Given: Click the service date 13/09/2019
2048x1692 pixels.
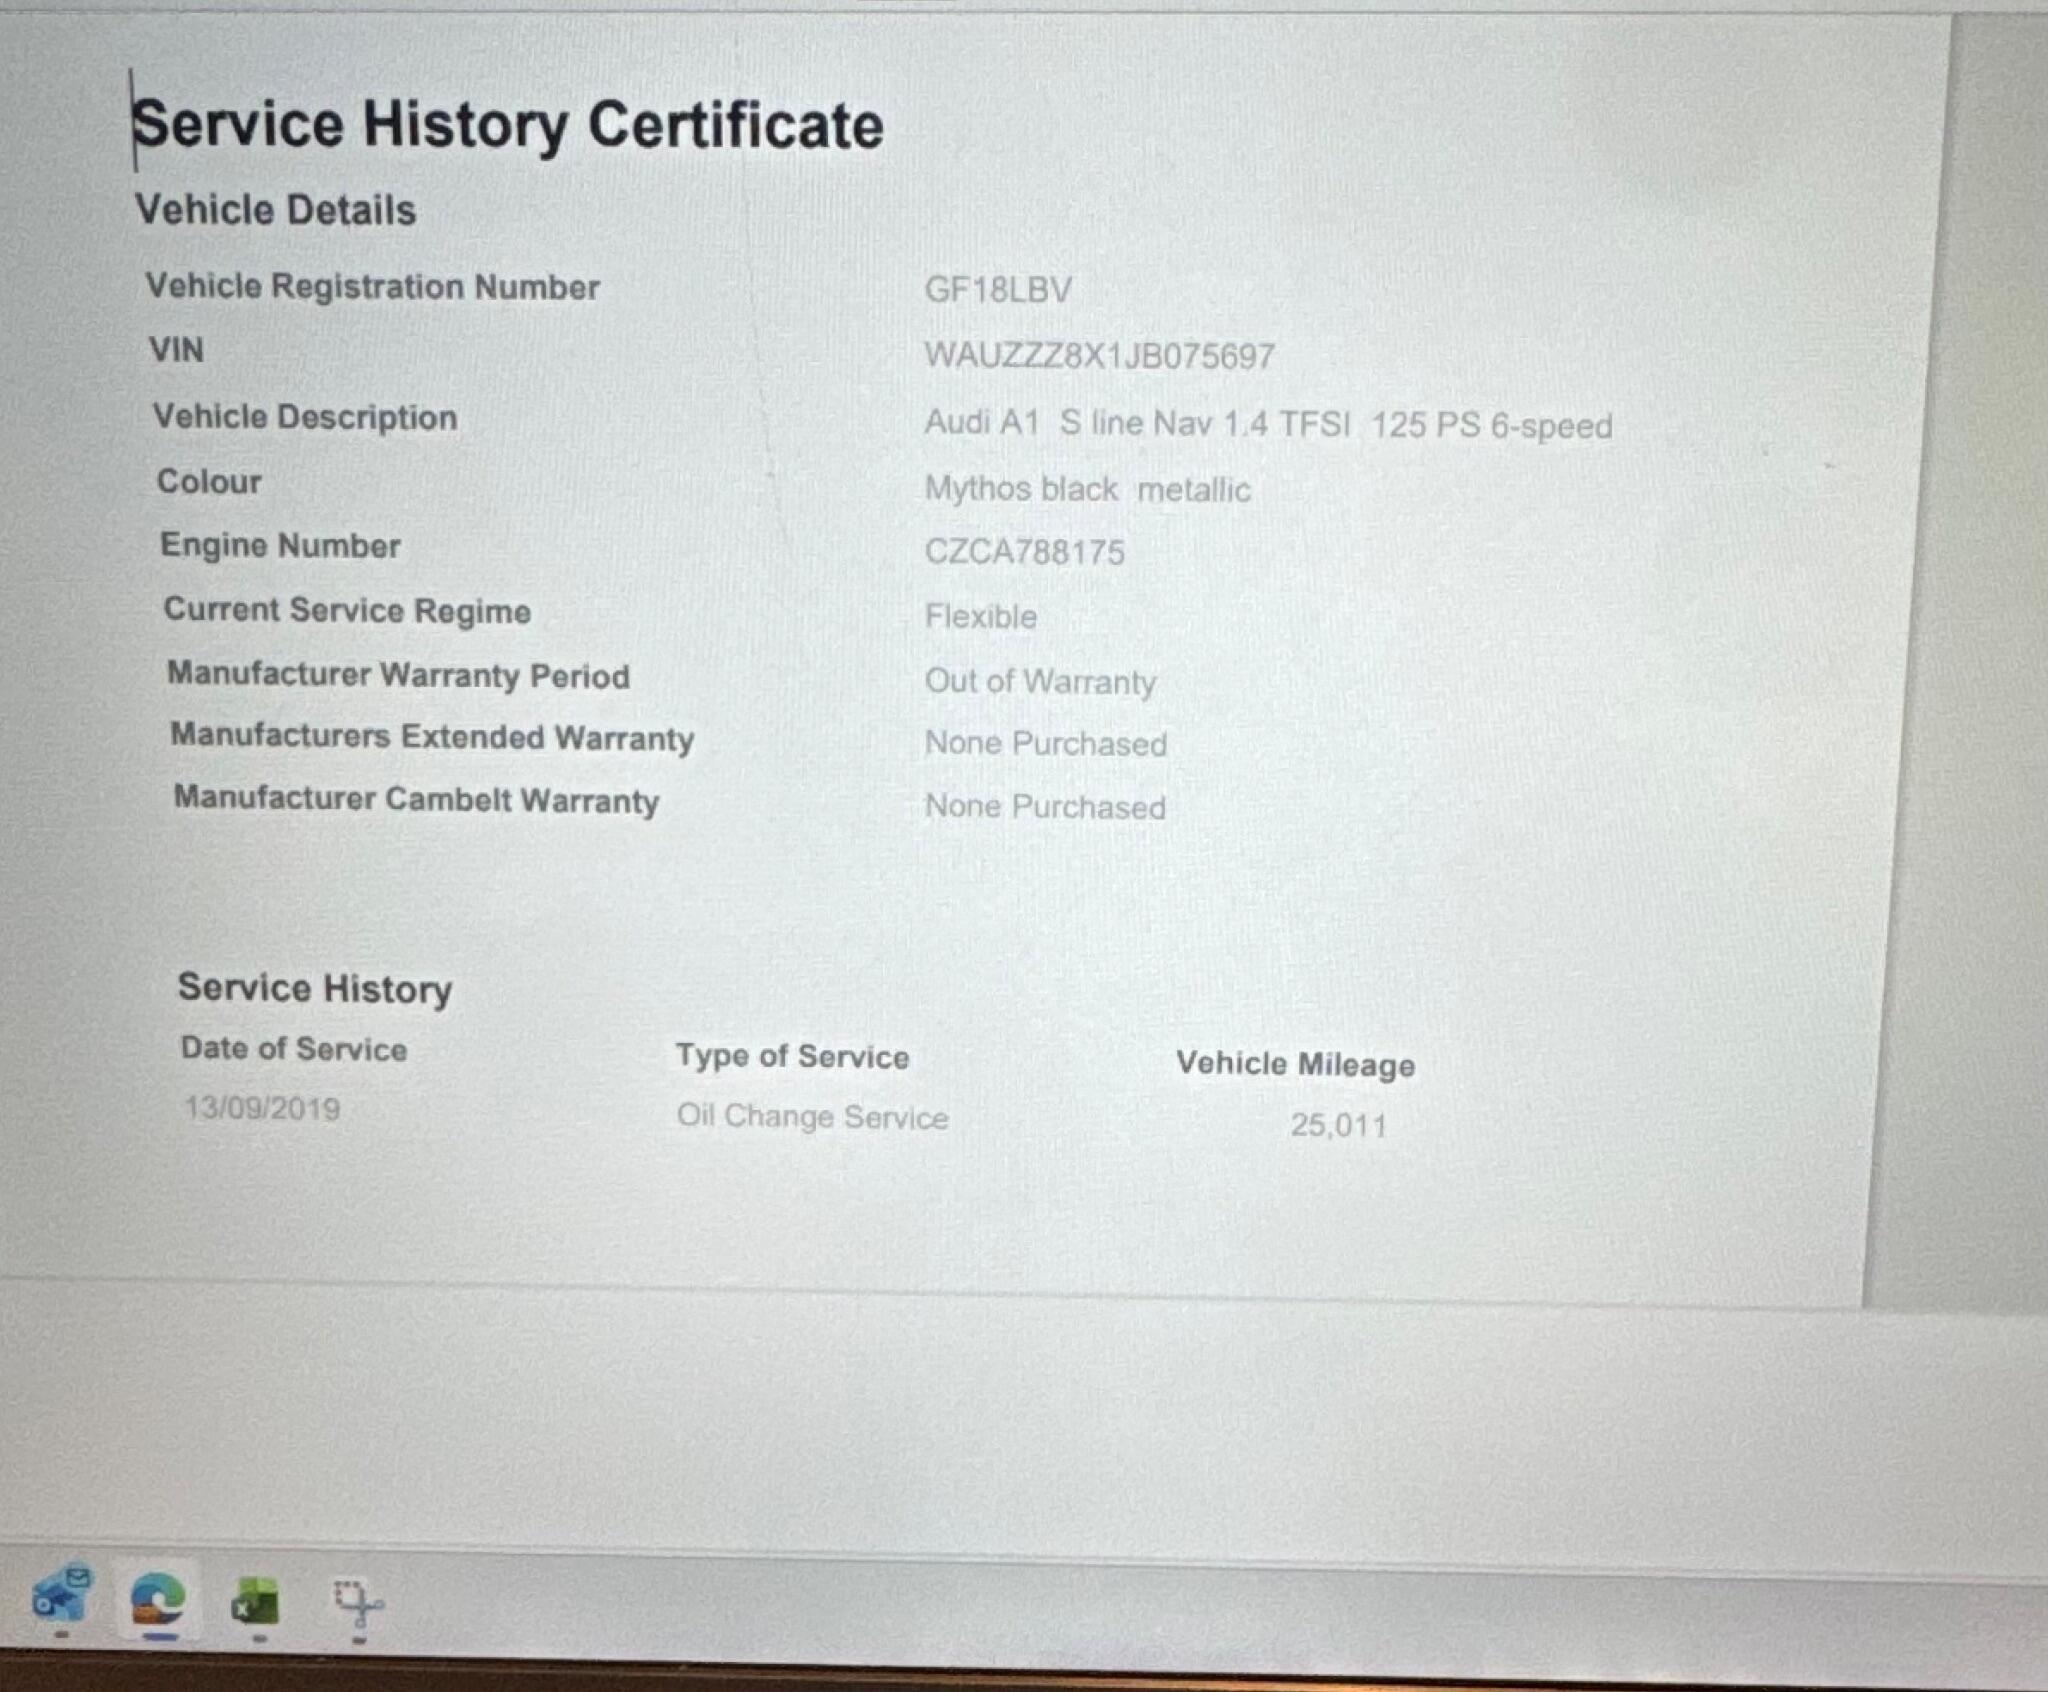Looking at the screenshot, I should (x=262, y=1108).
